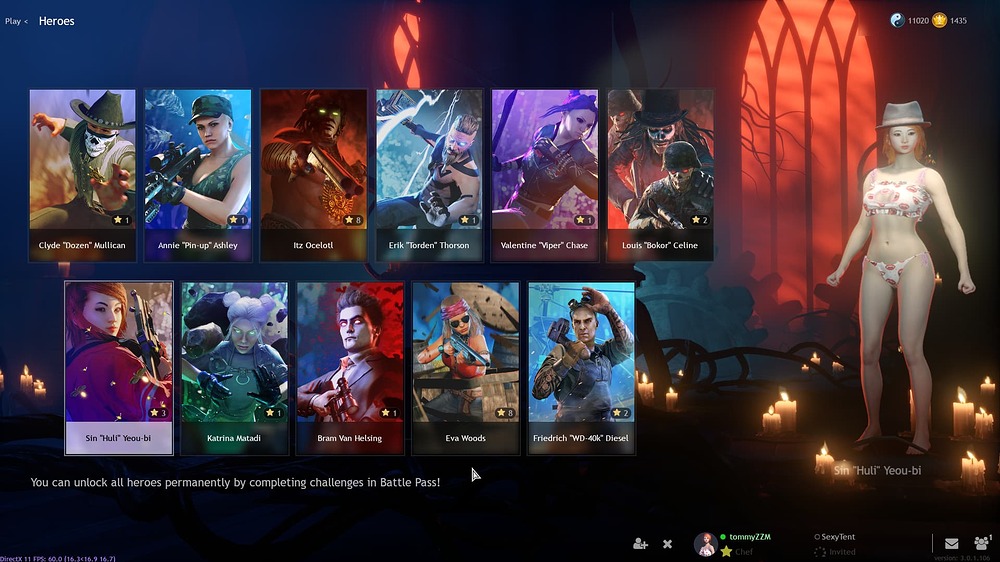Open the friends group icon
The image size is (1000, 562).
click(982, 543)
